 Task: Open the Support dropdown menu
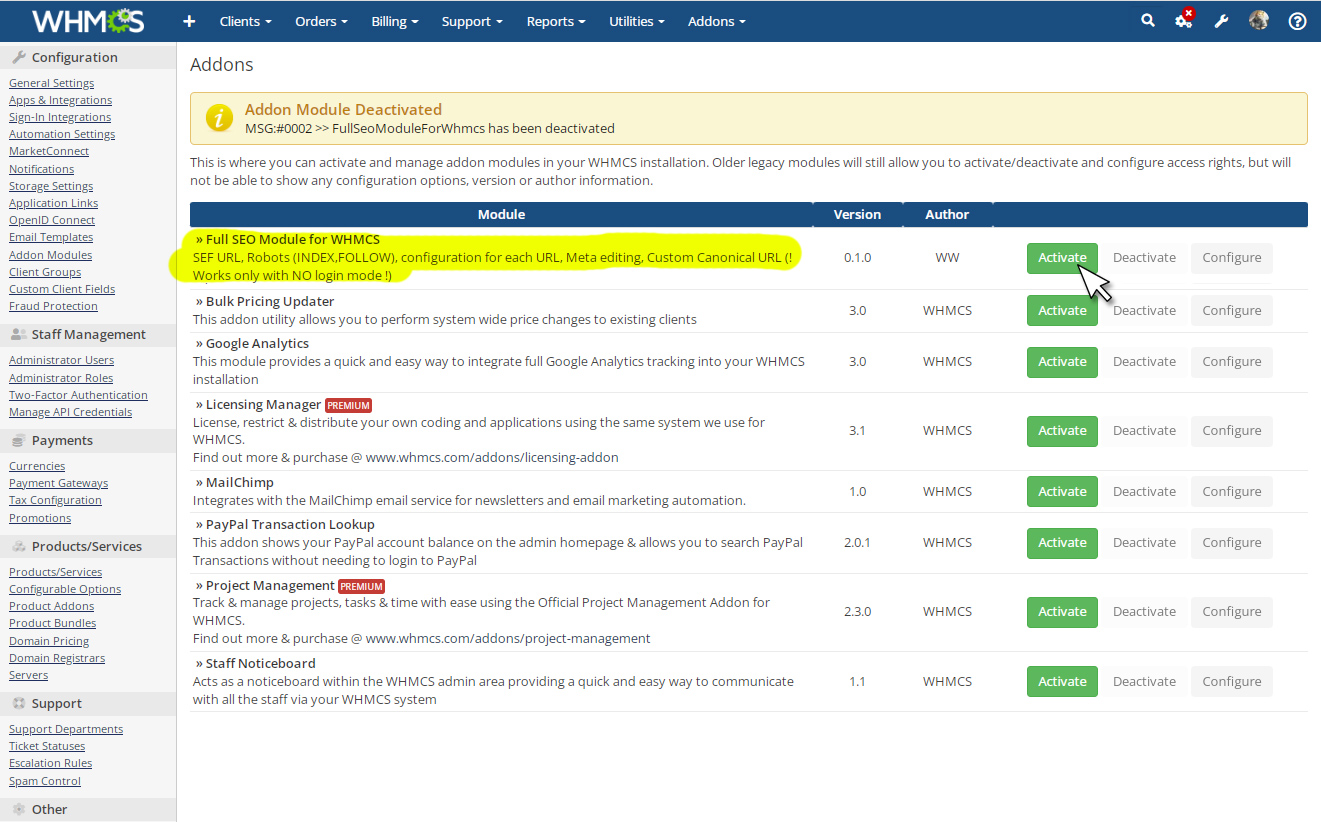(x=472, y=21)
